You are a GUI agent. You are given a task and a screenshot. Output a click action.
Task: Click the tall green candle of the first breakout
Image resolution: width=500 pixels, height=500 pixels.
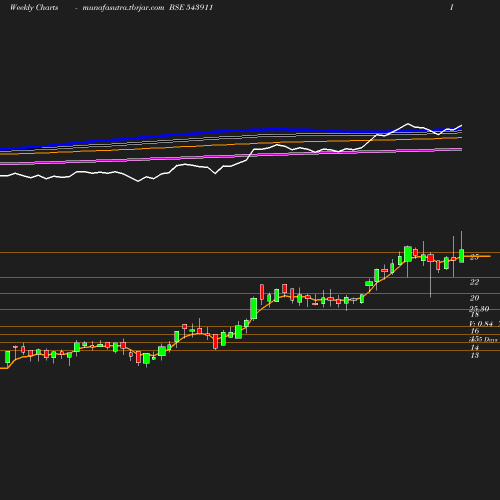pyautogui.click(x=254, y=308)
